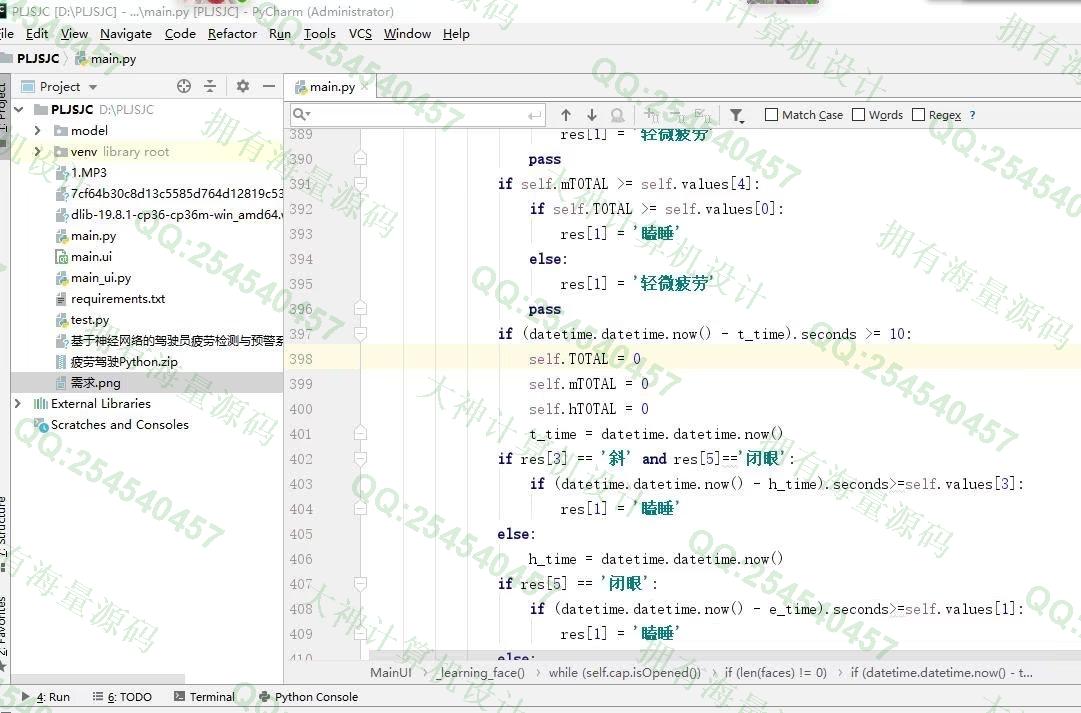Viewport: 1081px width, 713px height.
Task: Collapse the PLJSJC project root node
Action: [19, 109]
